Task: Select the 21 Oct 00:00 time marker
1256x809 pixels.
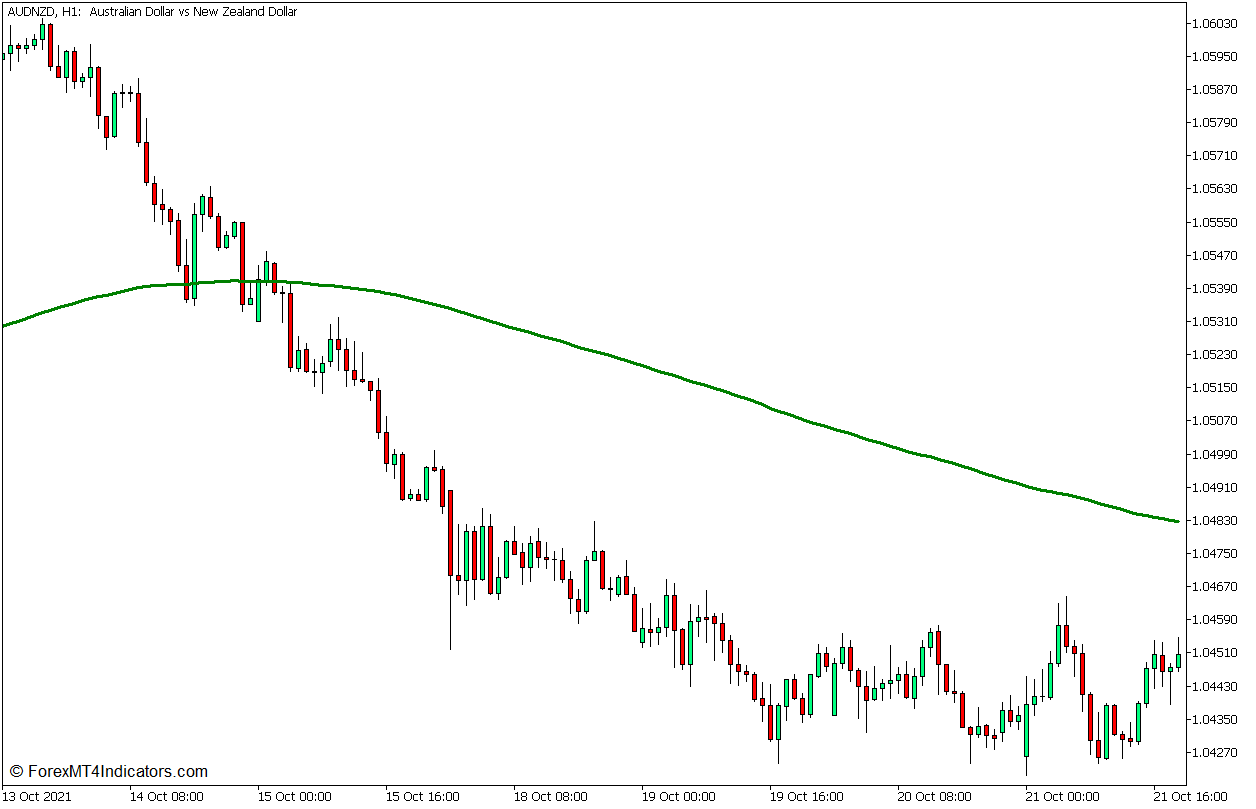Action: click(1062, 797)
